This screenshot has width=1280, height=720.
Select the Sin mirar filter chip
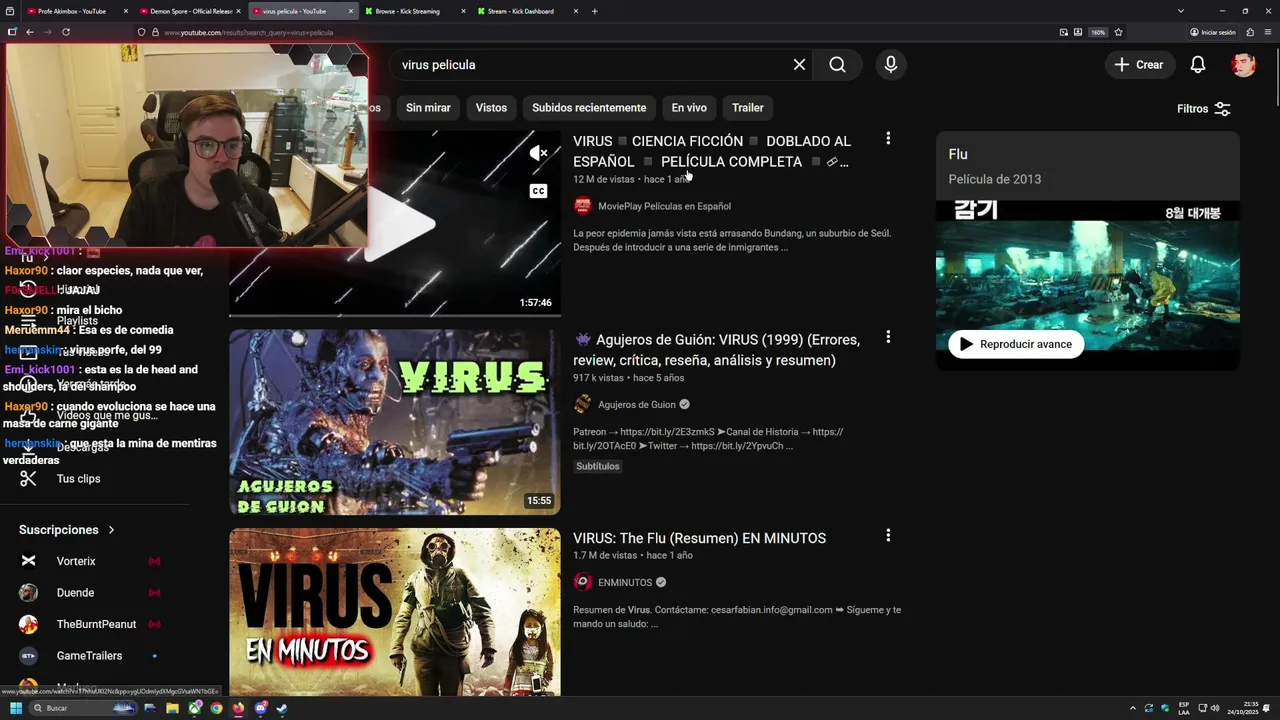[x=428, y=108]
